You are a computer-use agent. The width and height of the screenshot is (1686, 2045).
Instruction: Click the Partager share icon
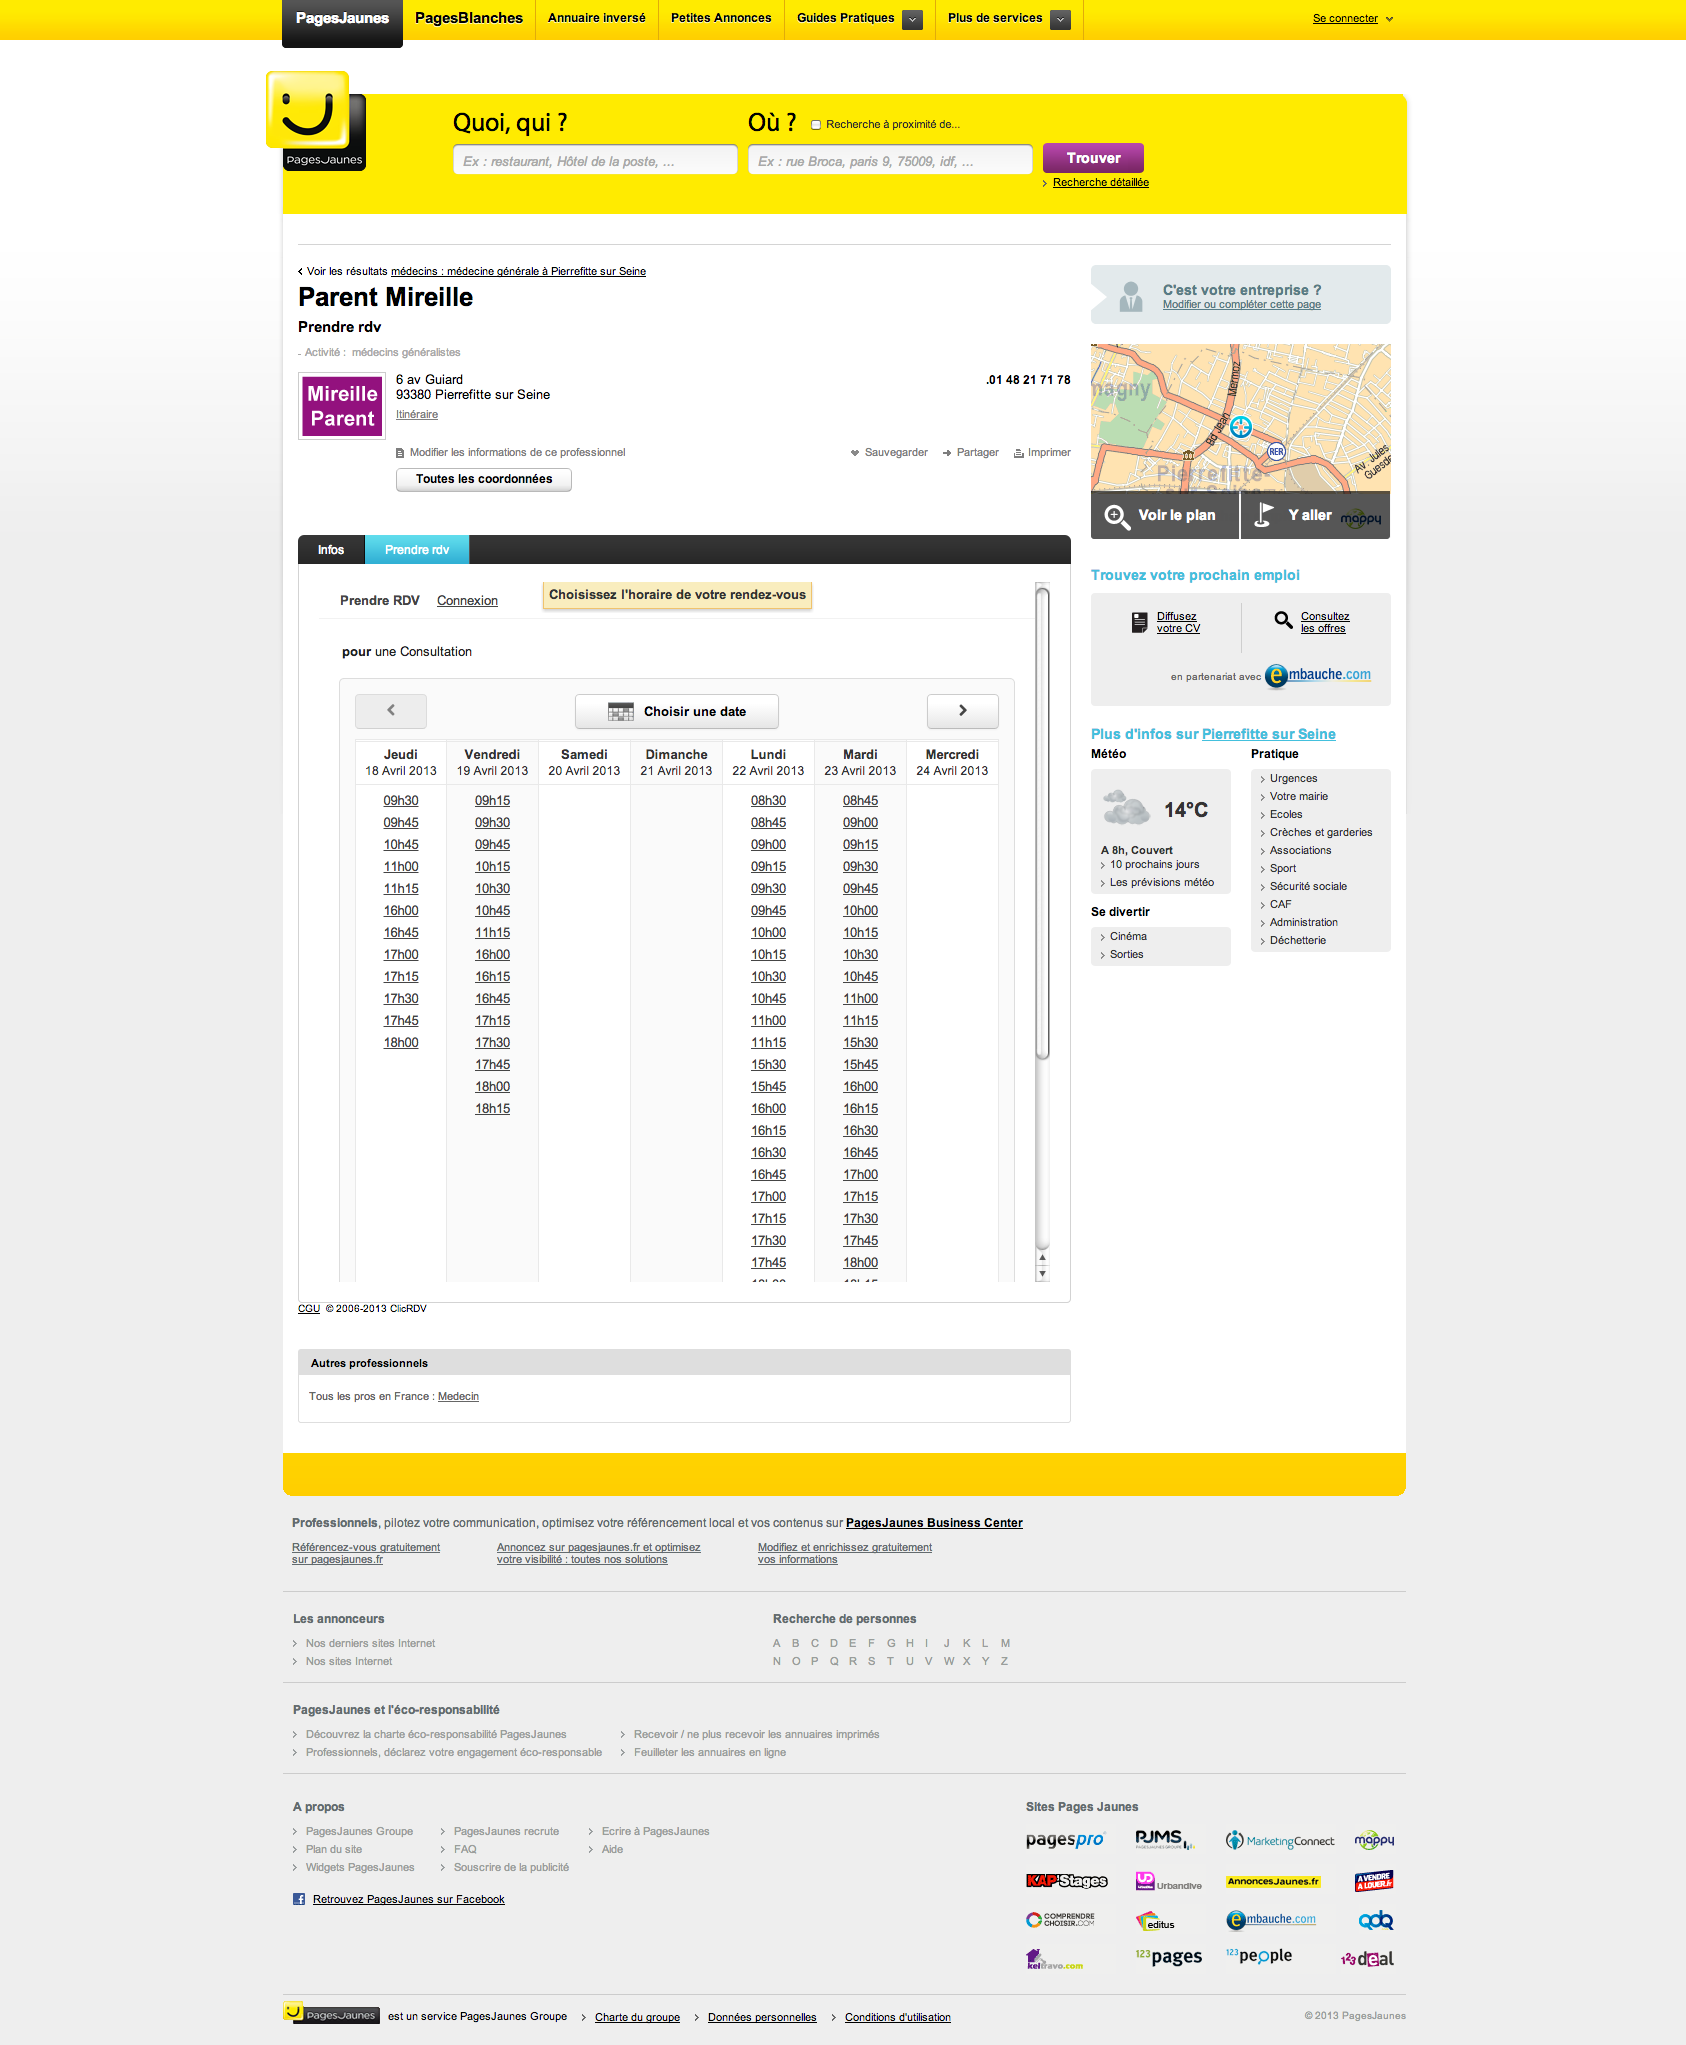tap(946, 453)
